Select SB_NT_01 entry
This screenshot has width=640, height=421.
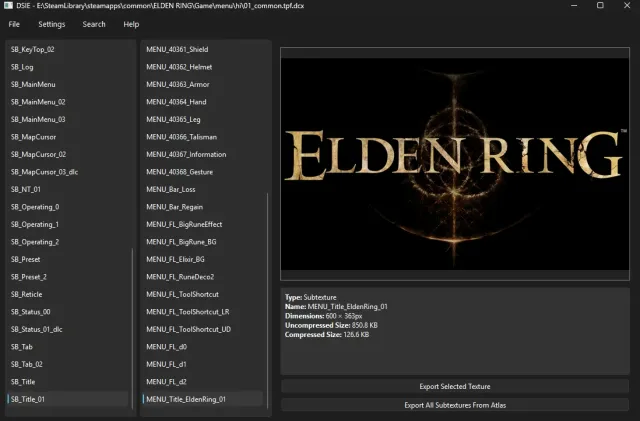coord(68,189)
